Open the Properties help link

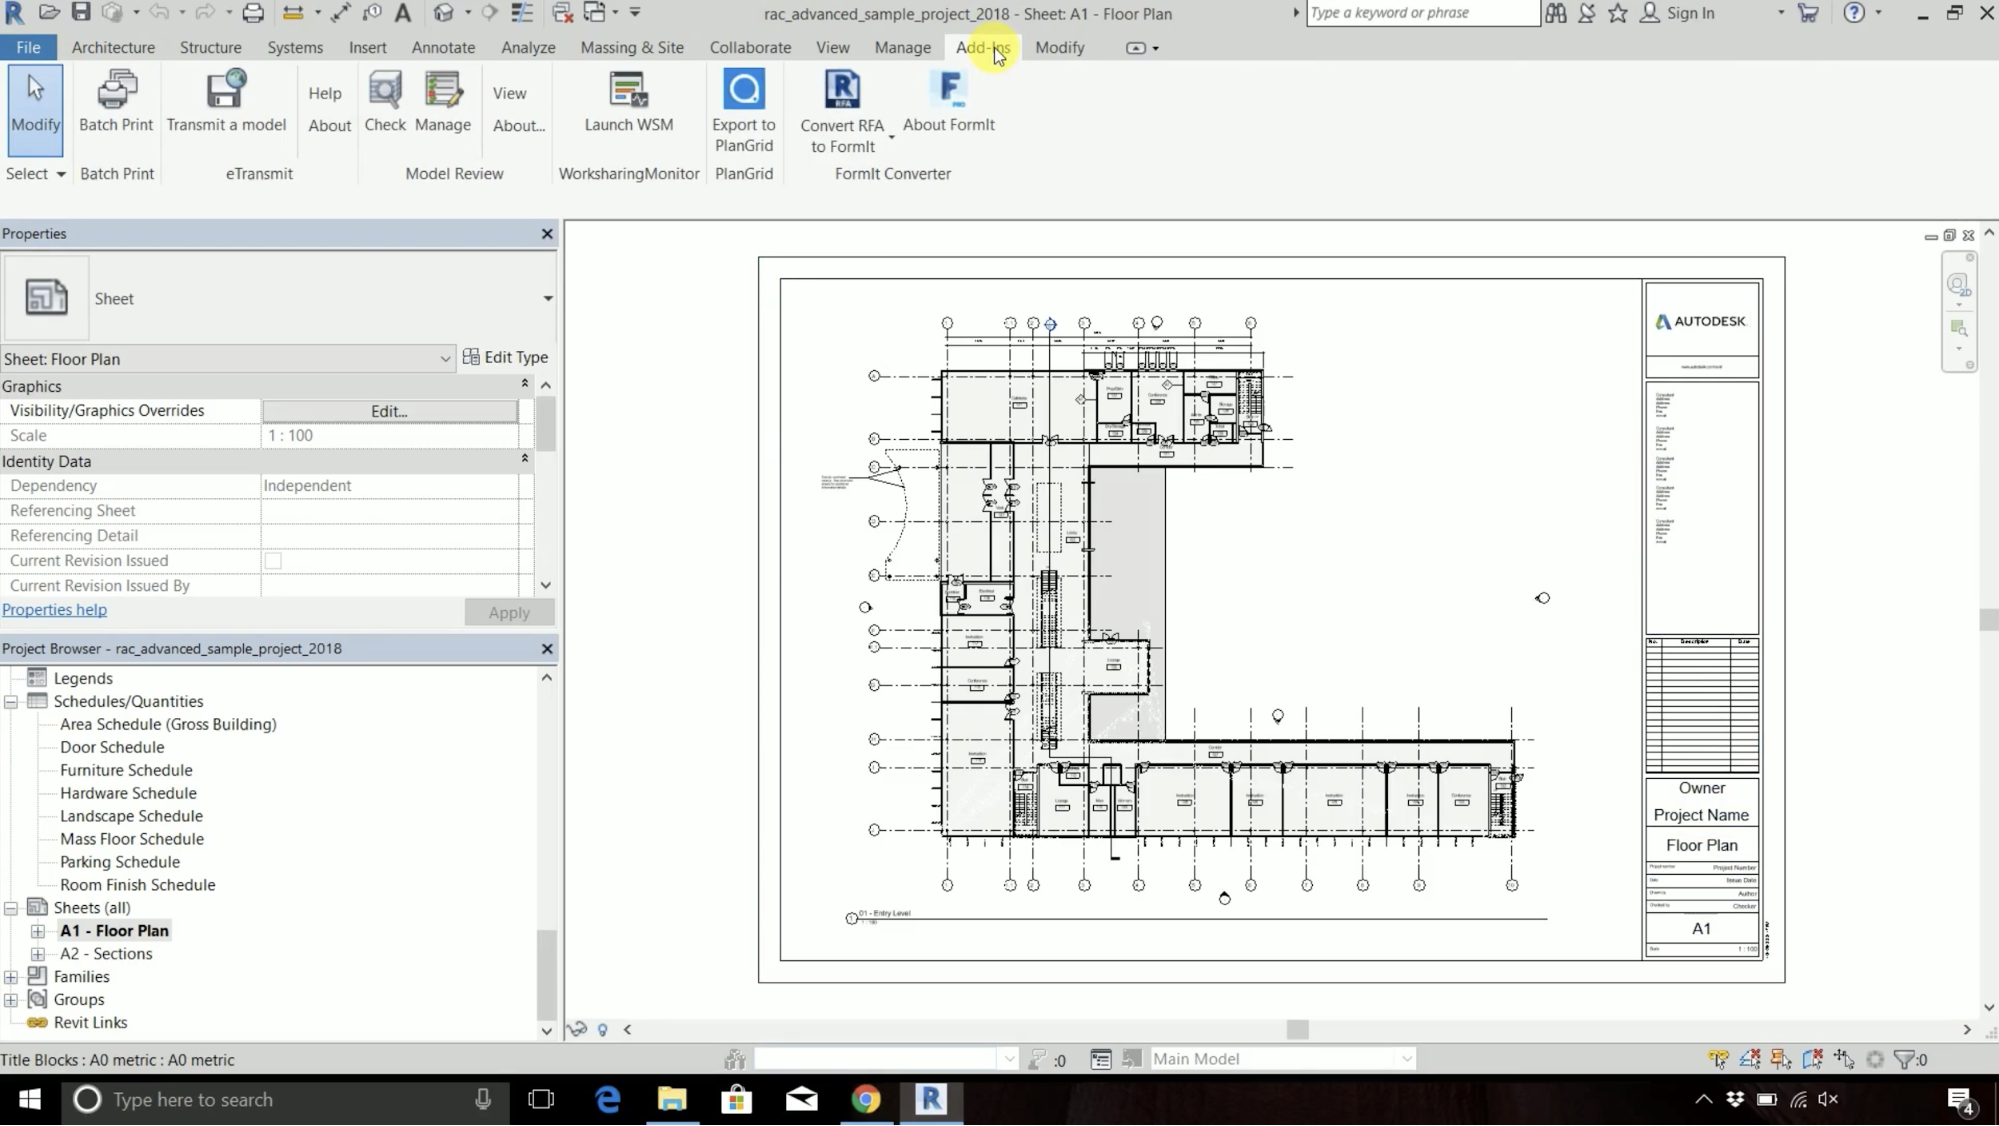click(x=54, y=610)
